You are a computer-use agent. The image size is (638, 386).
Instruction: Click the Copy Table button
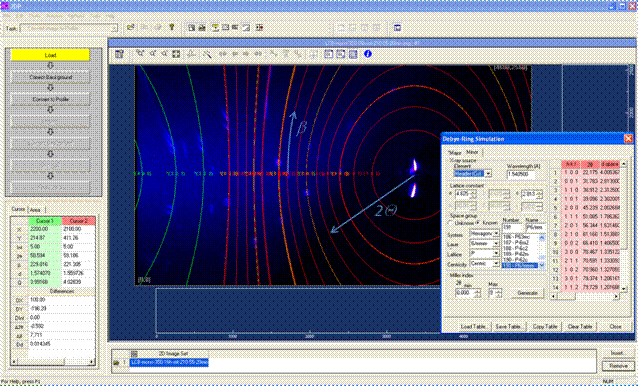pyautogui.click(x=545, y=326)
